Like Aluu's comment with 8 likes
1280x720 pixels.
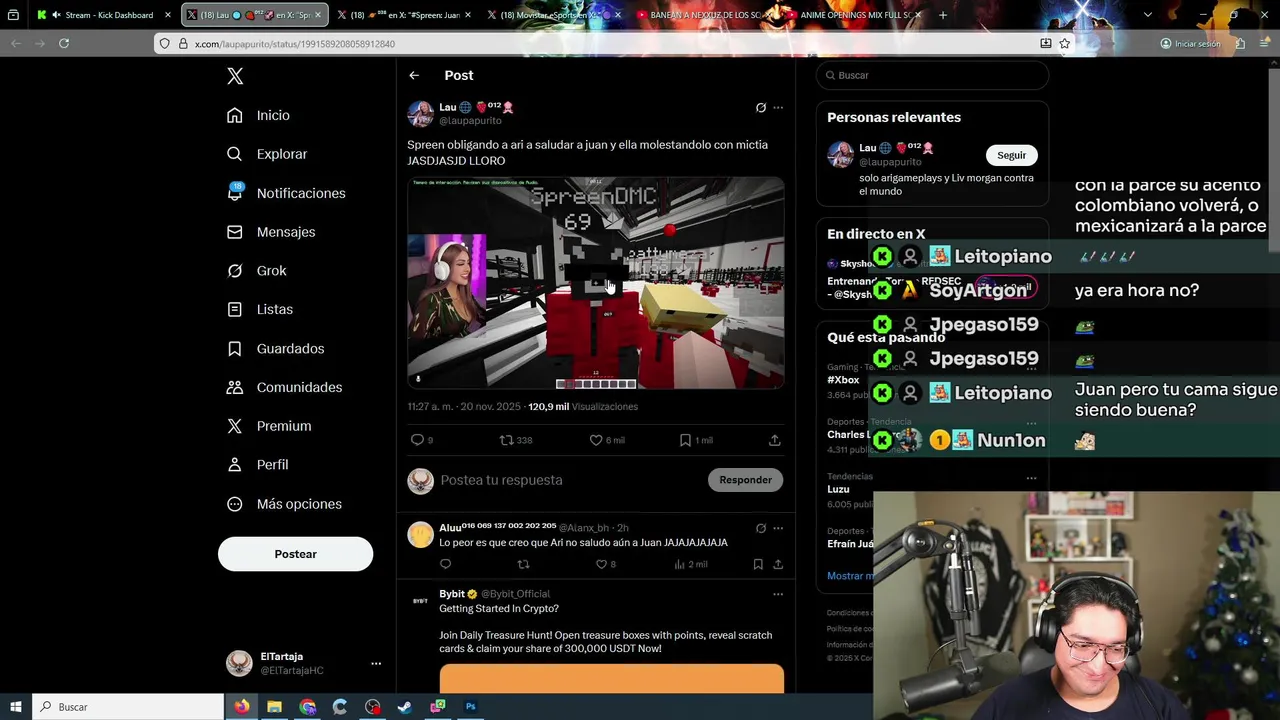click(601, 564)
